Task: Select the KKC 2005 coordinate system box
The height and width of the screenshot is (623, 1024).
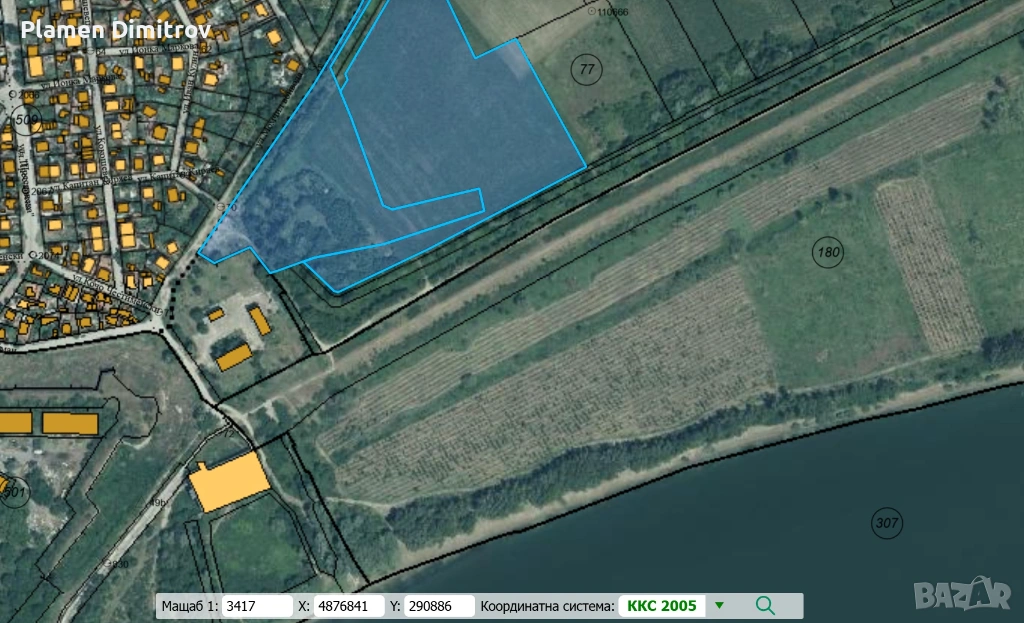Action: coord(662,606)
